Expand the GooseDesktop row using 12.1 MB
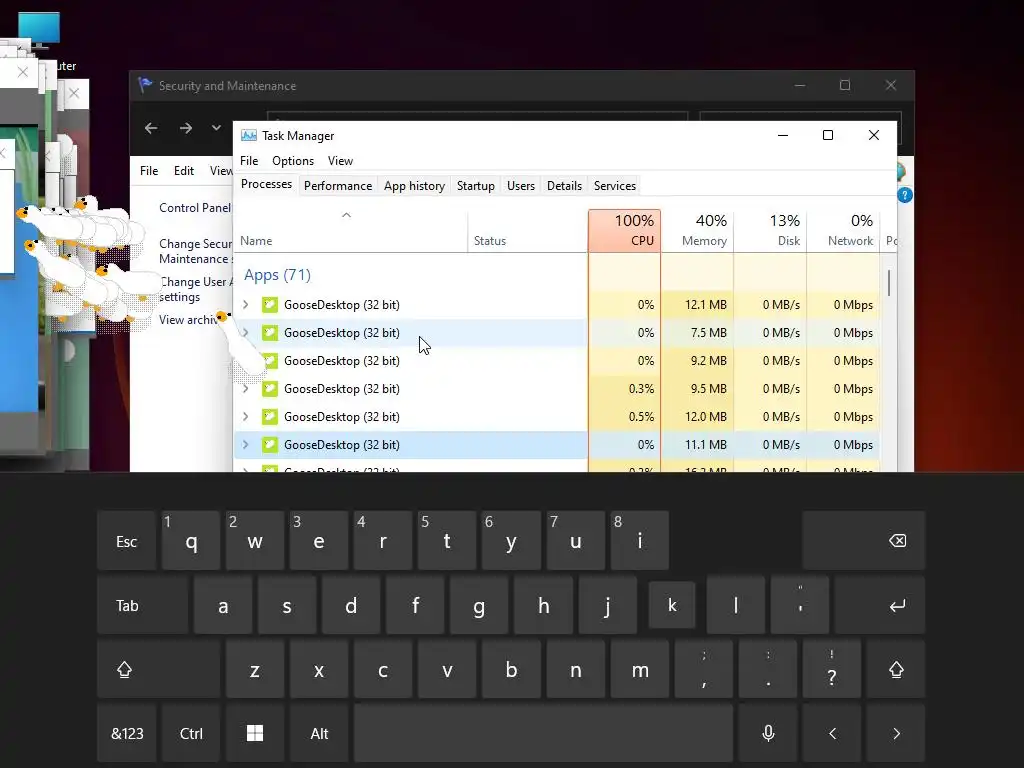 pyautogui.click(x=246, y=304)
